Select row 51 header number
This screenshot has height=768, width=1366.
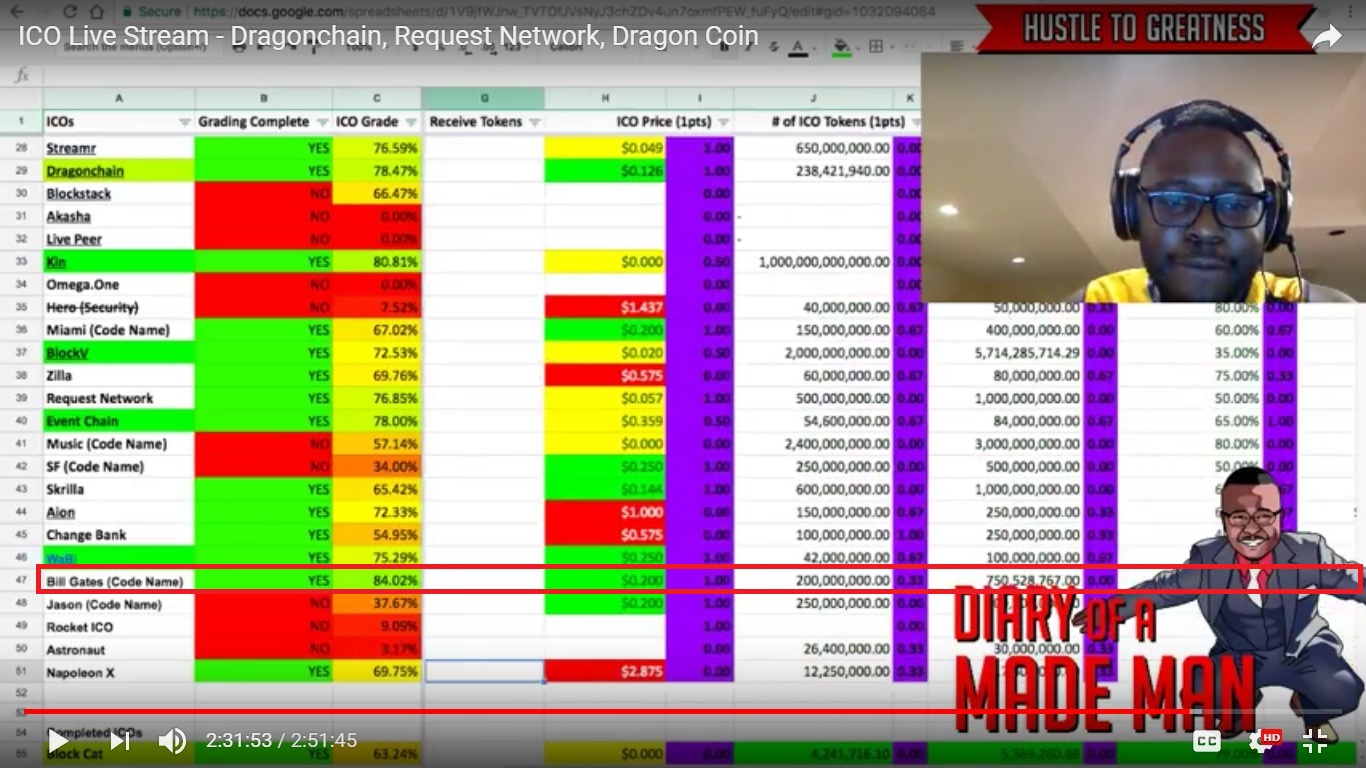click(x=21, y=672)
